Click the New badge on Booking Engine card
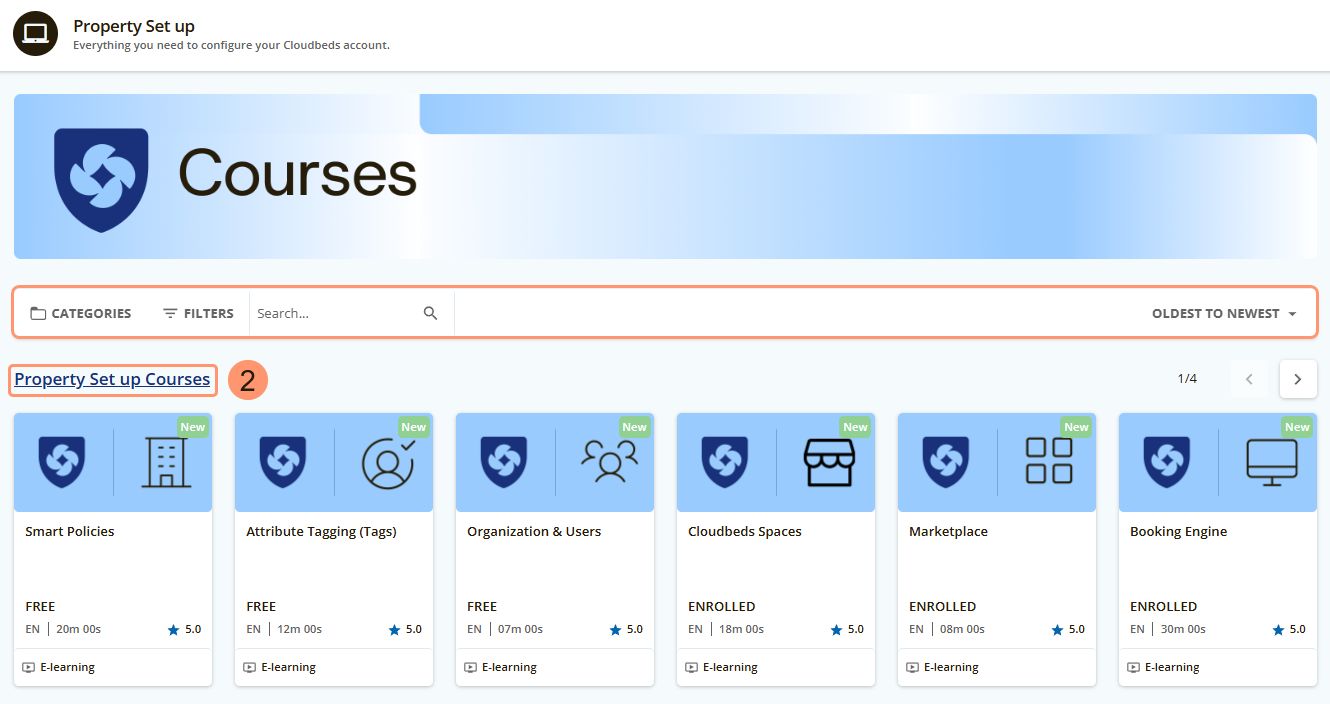The height and width of the screenshot is (704, 1330). (x=1297, y=427)
